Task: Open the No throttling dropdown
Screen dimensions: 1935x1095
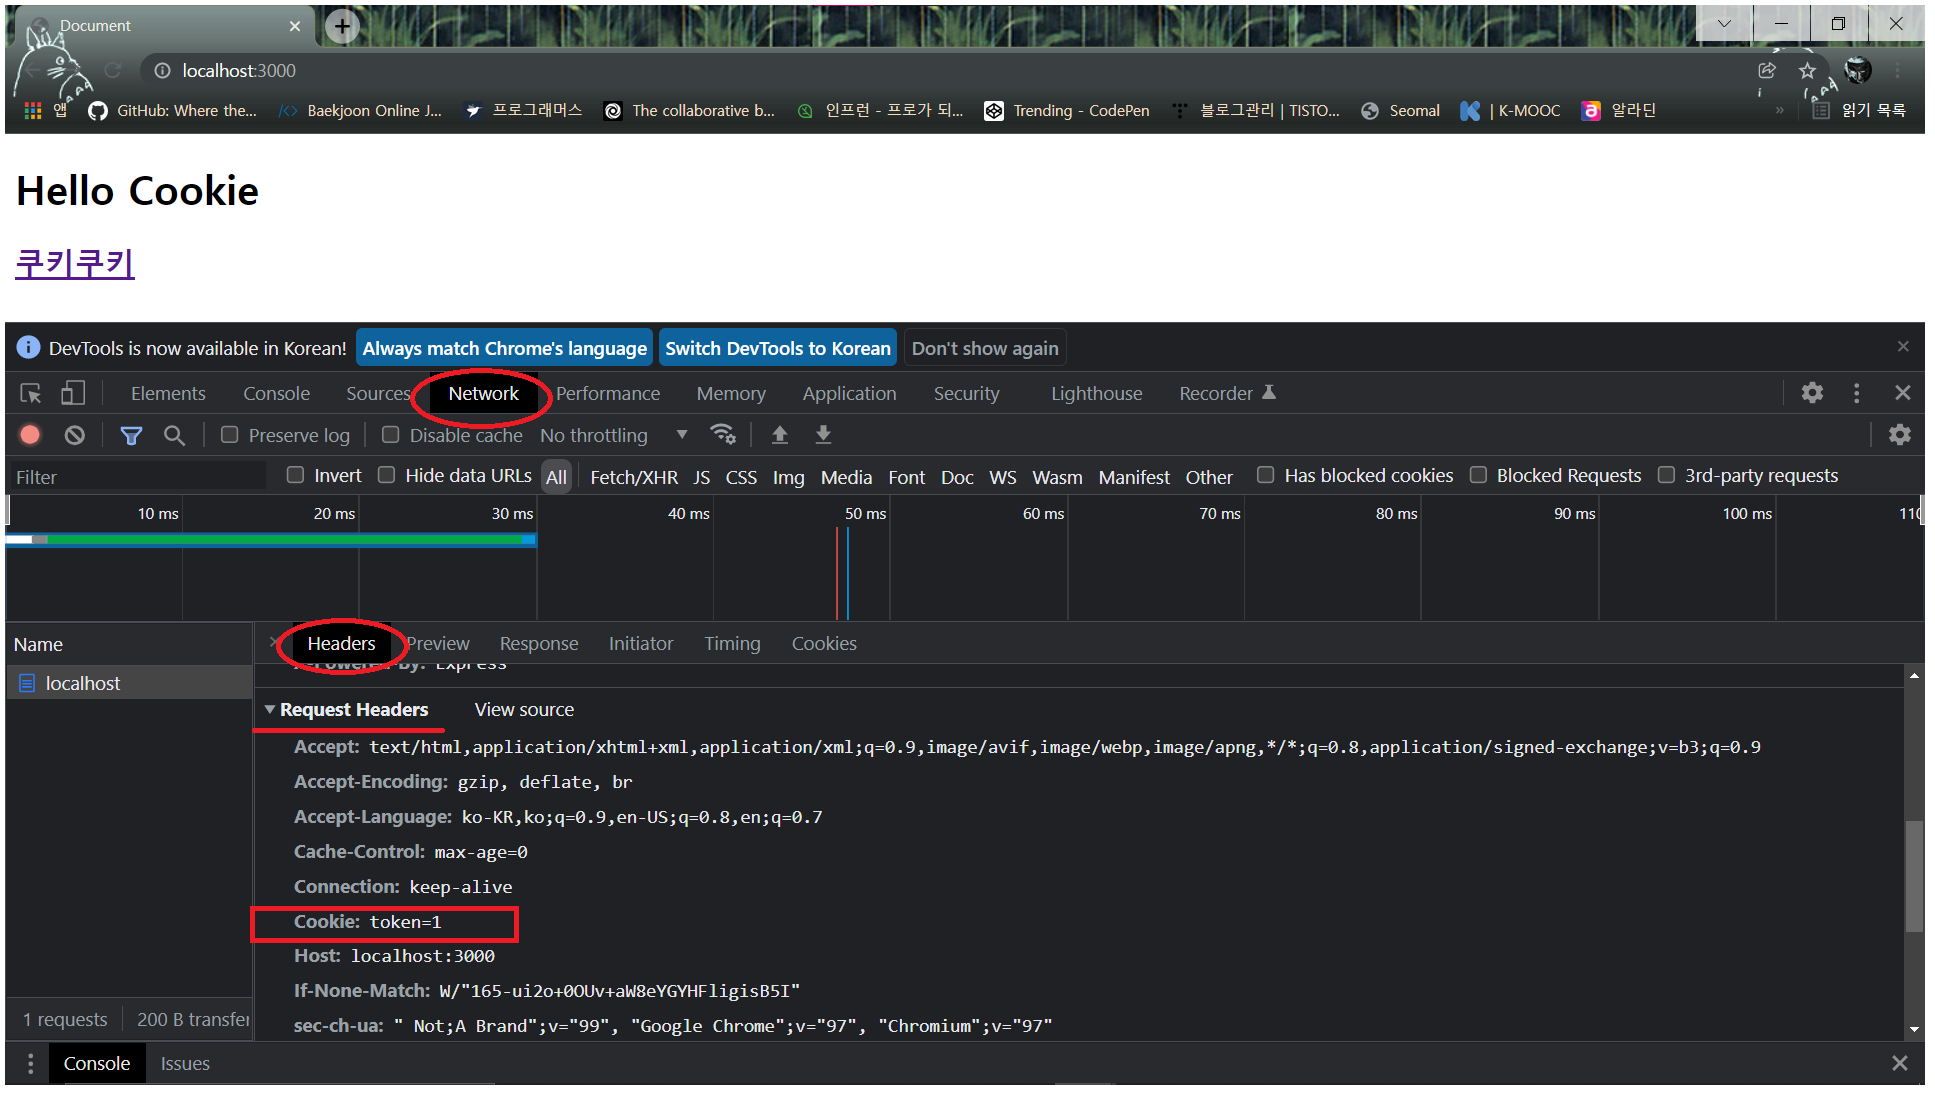Action: tap(614, 435)
